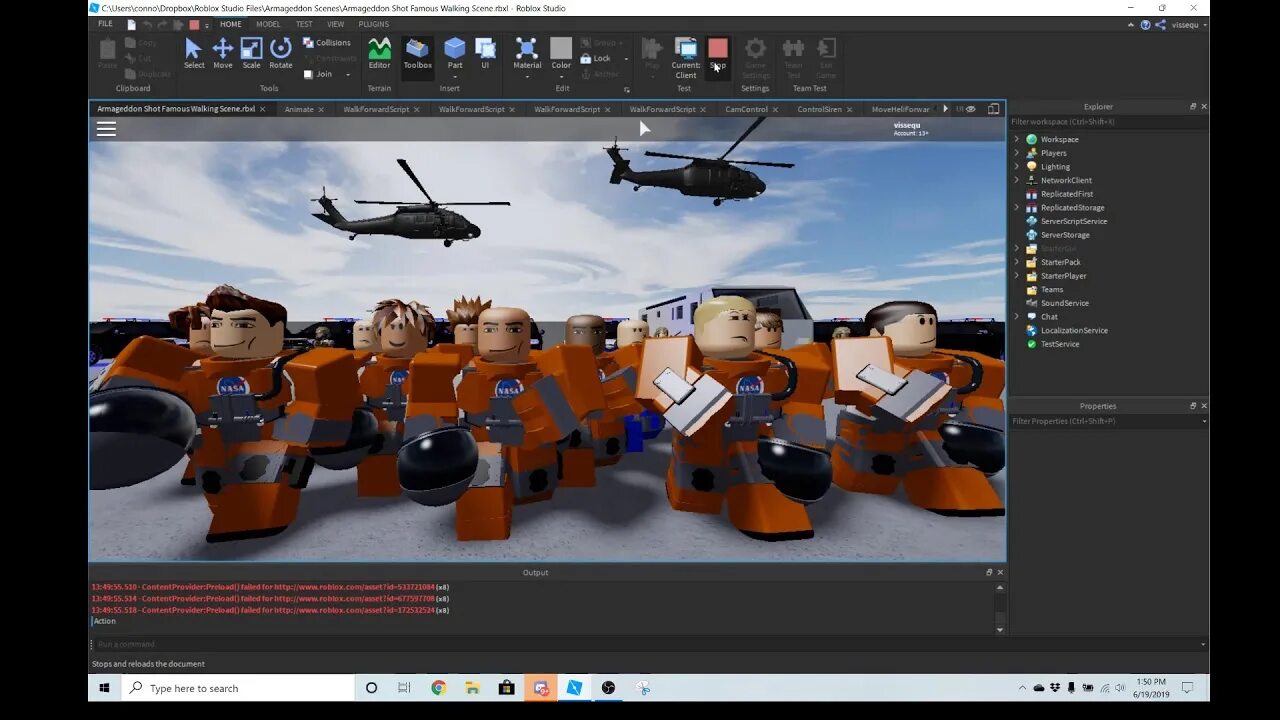Open the FILE menu
1280x720 pixels.
[105, 24]
